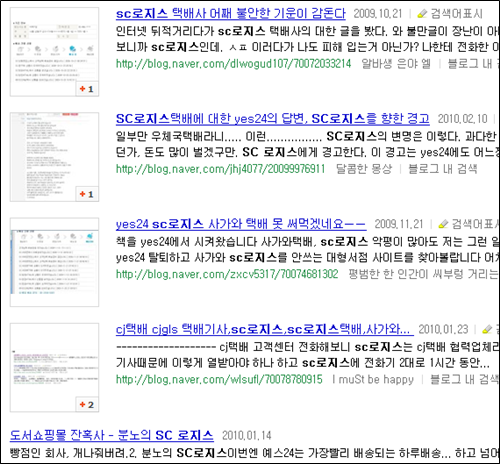This screenshot has width=500, height=464.
Task: Click '블로그 내 검색' beside I muSt be happy
Action: [464, 379]
